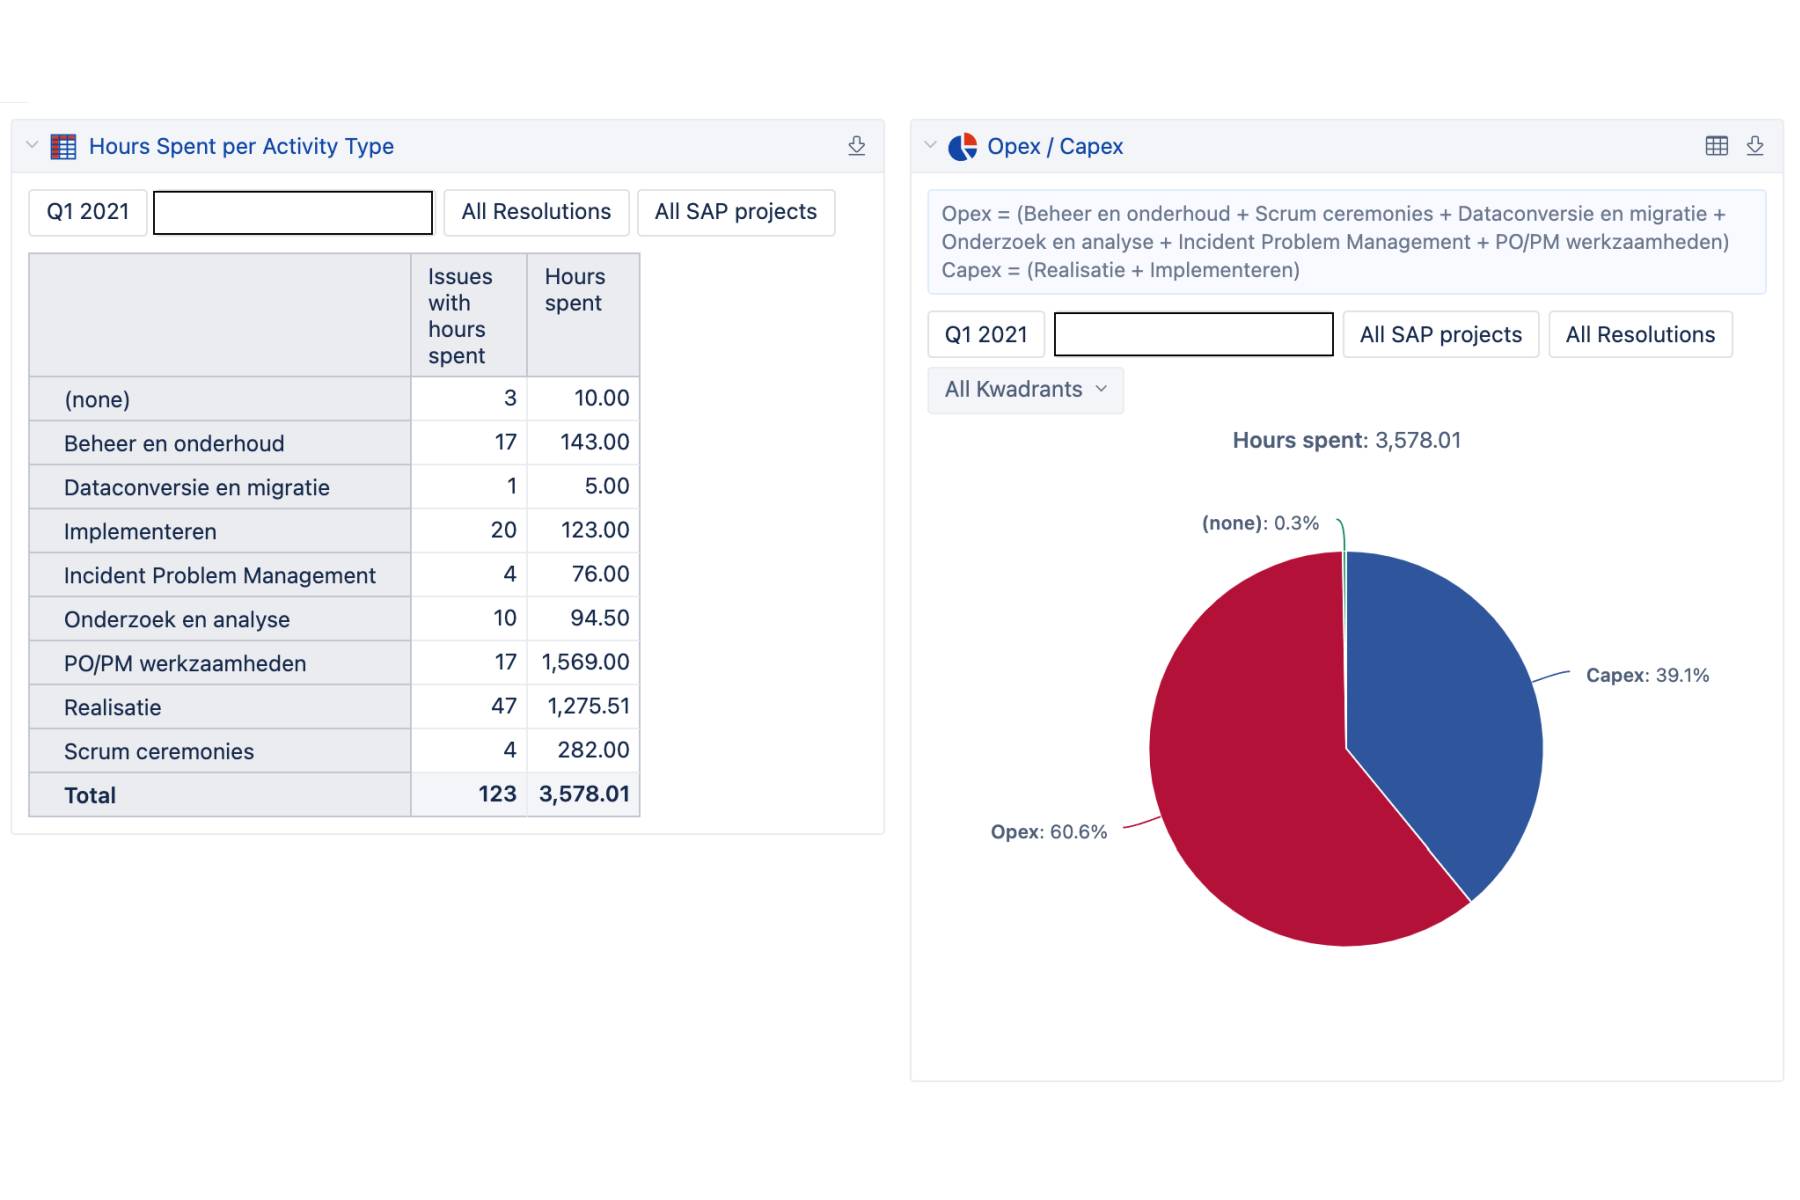
Task: Click the red Opex pie slice
Action: (1260, 780)
